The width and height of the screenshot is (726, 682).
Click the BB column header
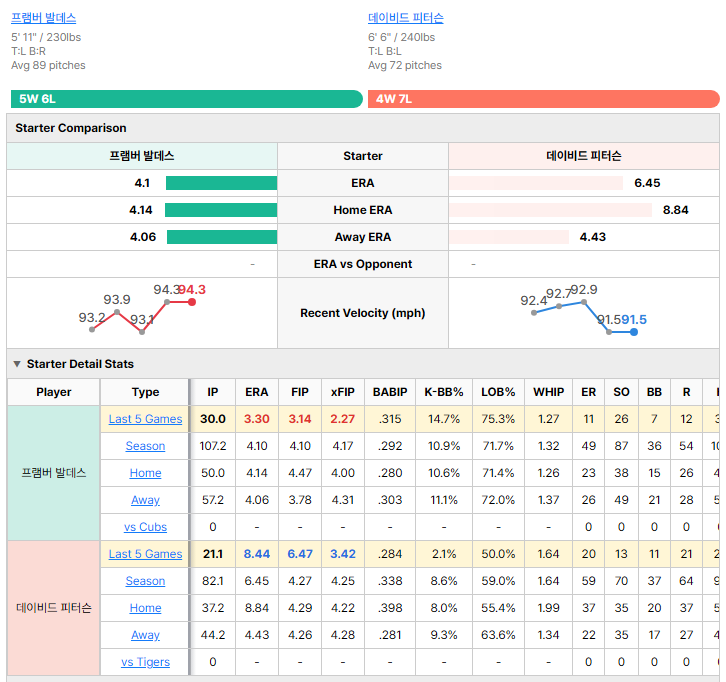(654, 392)
